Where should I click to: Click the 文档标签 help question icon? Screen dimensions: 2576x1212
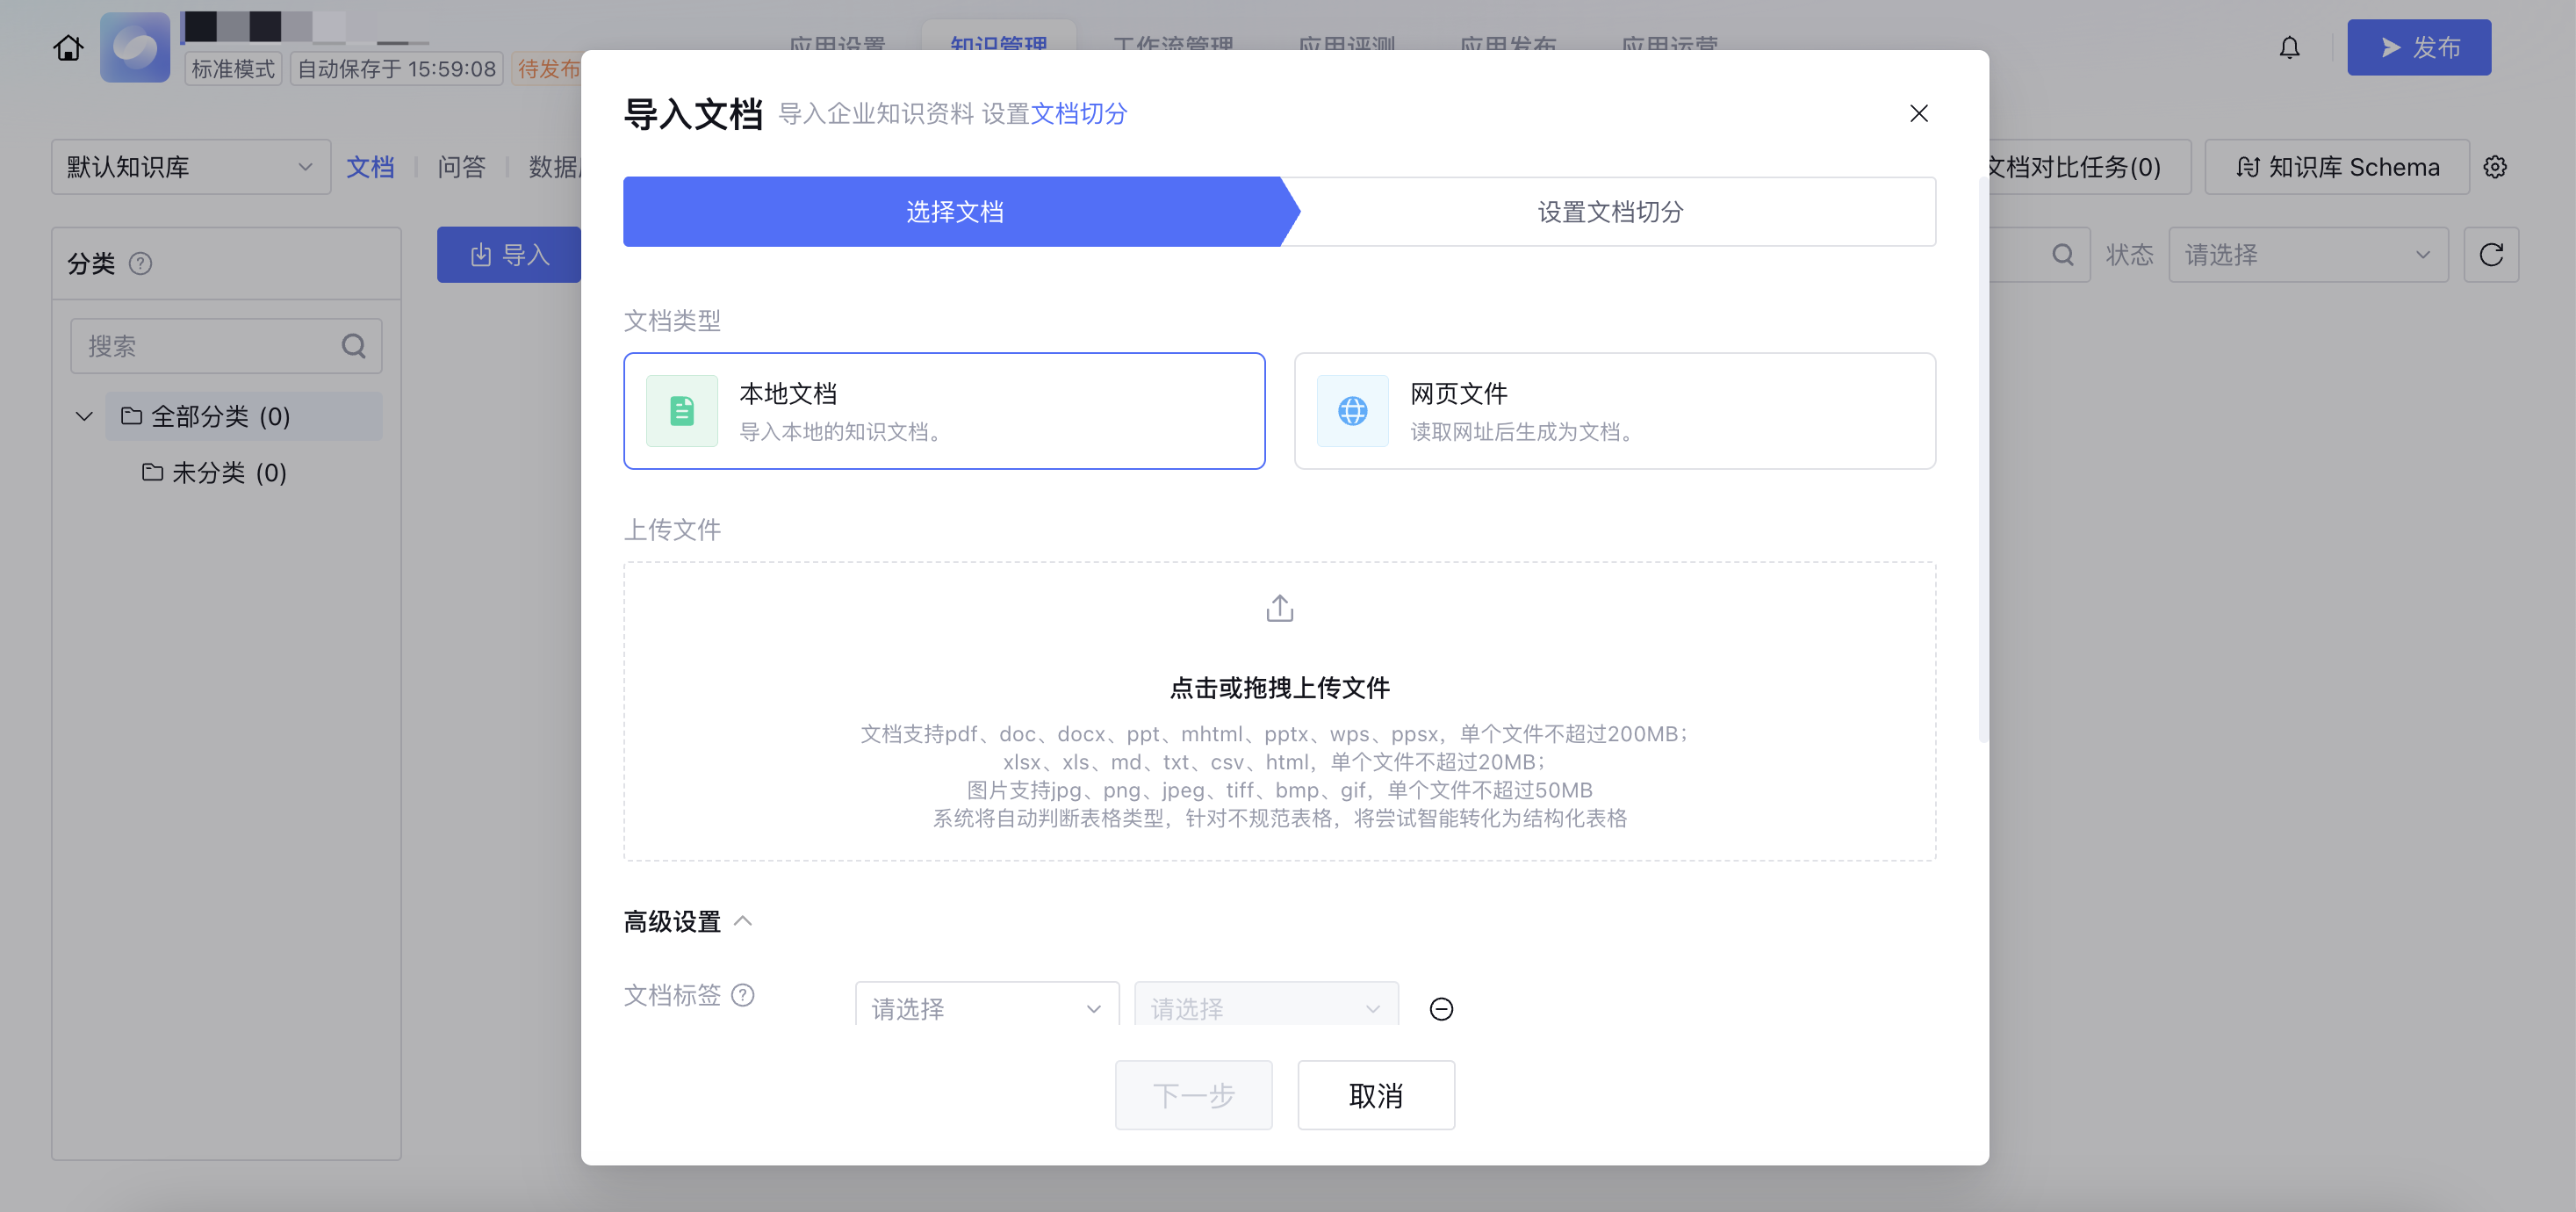[x=742, y=995]
